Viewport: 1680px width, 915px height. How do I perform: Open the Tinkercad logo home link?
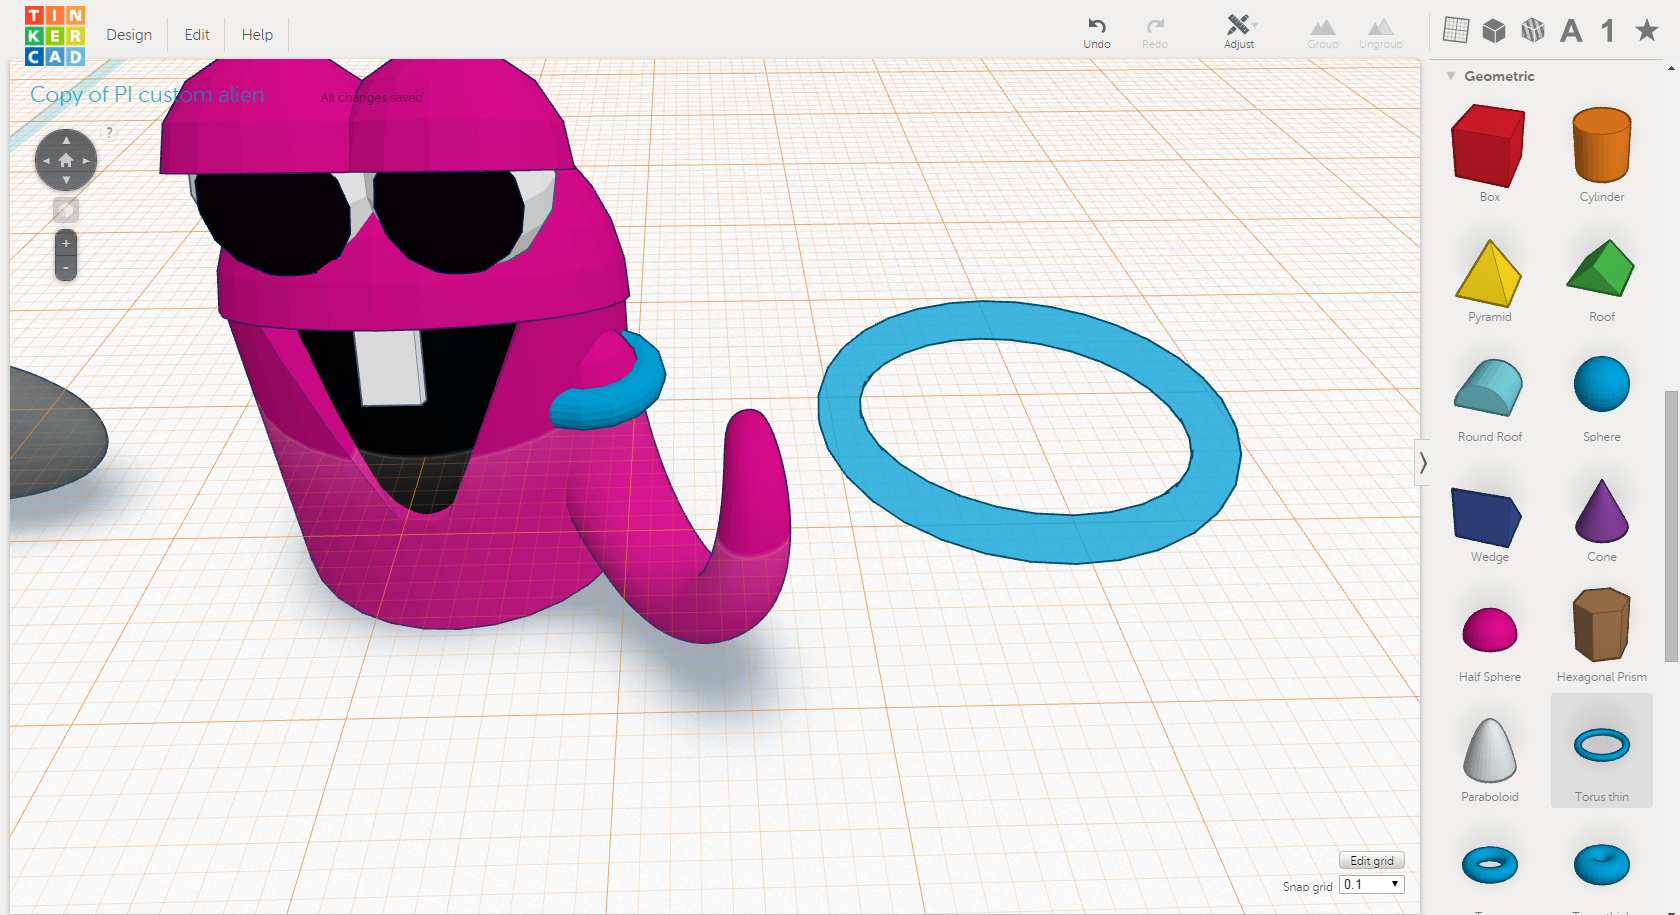pos(55,36)
